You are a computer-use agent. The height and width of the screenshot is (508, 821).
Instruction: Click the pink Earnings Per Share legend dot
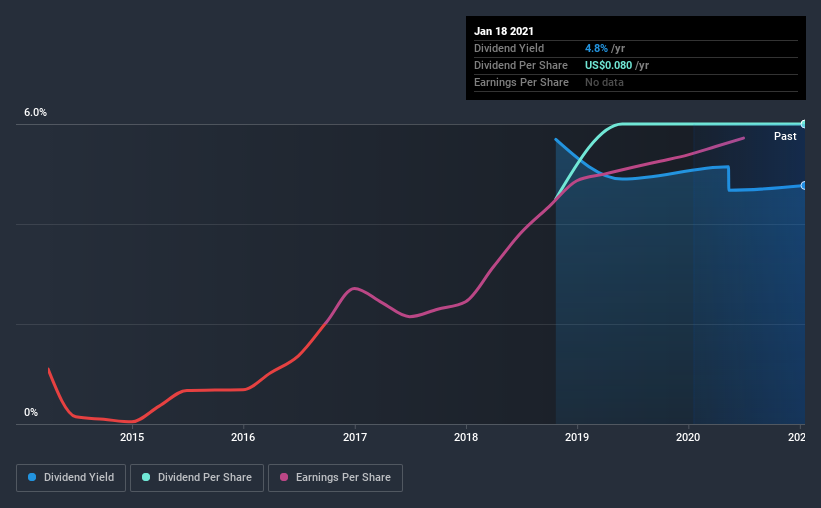click(x=284, y=477)
